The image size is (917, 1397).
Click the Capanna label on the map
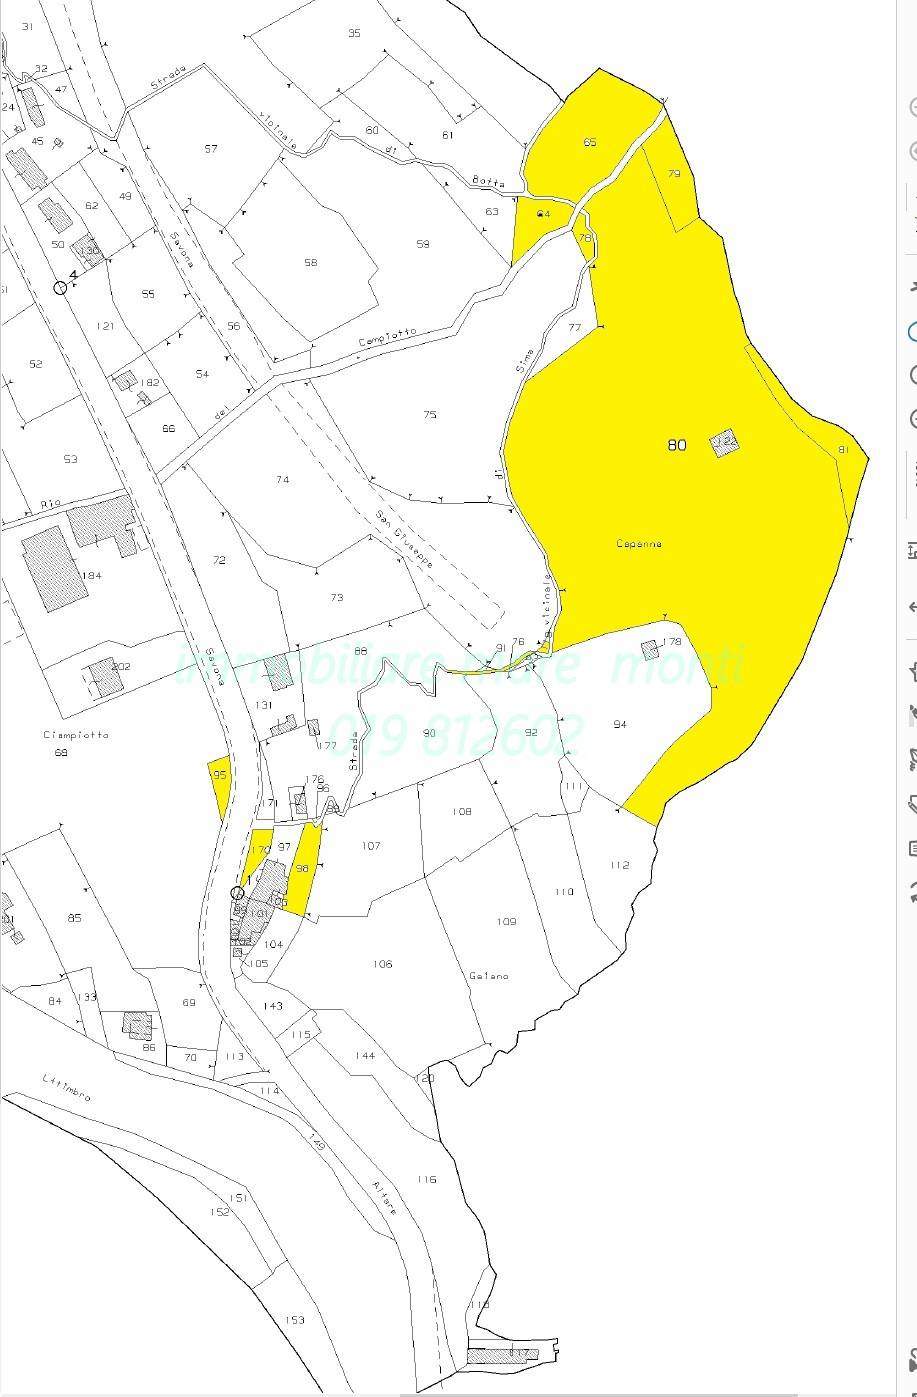pos(638,544)
